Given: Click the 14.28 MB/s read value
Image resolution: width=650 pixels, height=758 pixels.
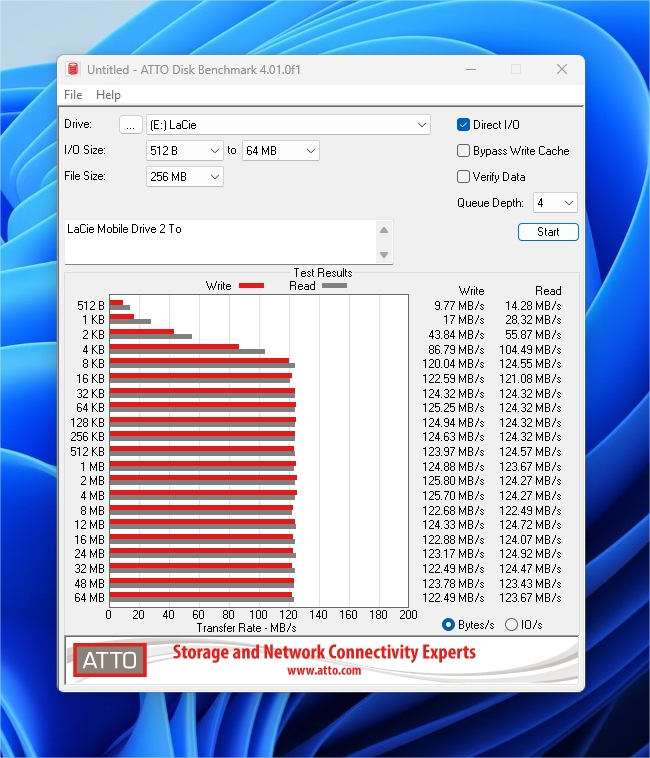Looking at the screenshot, I should [x=533, y=306].
